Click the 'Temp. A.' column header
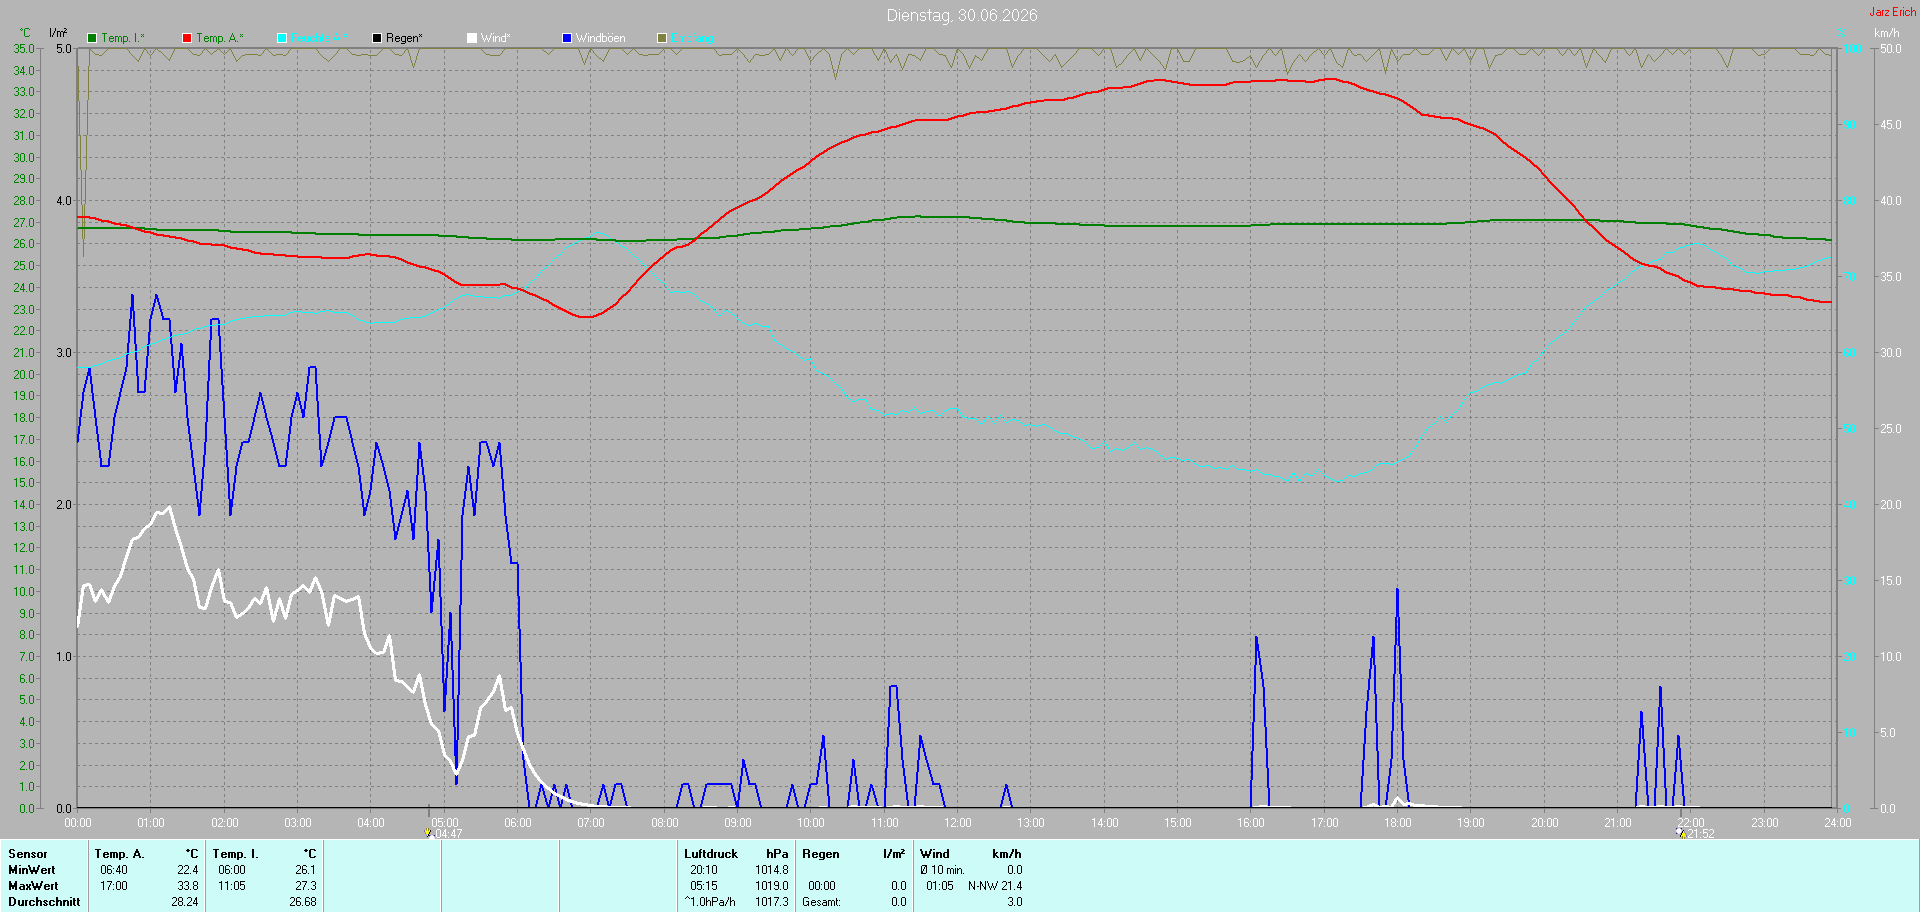Viewport: 1920px width, 912px height. coord(119,854)
